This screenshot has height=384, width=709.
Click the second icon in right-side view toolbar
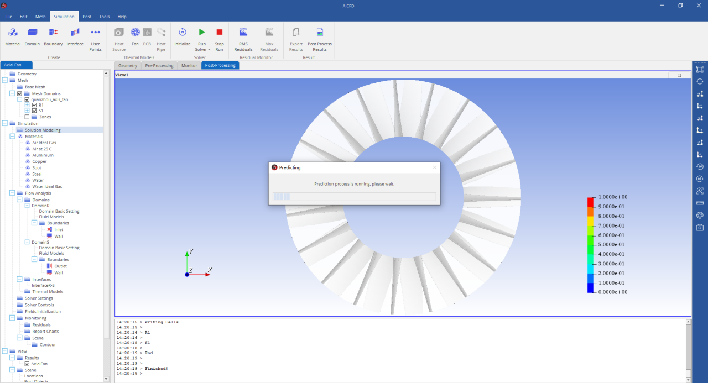click(700, 81)
